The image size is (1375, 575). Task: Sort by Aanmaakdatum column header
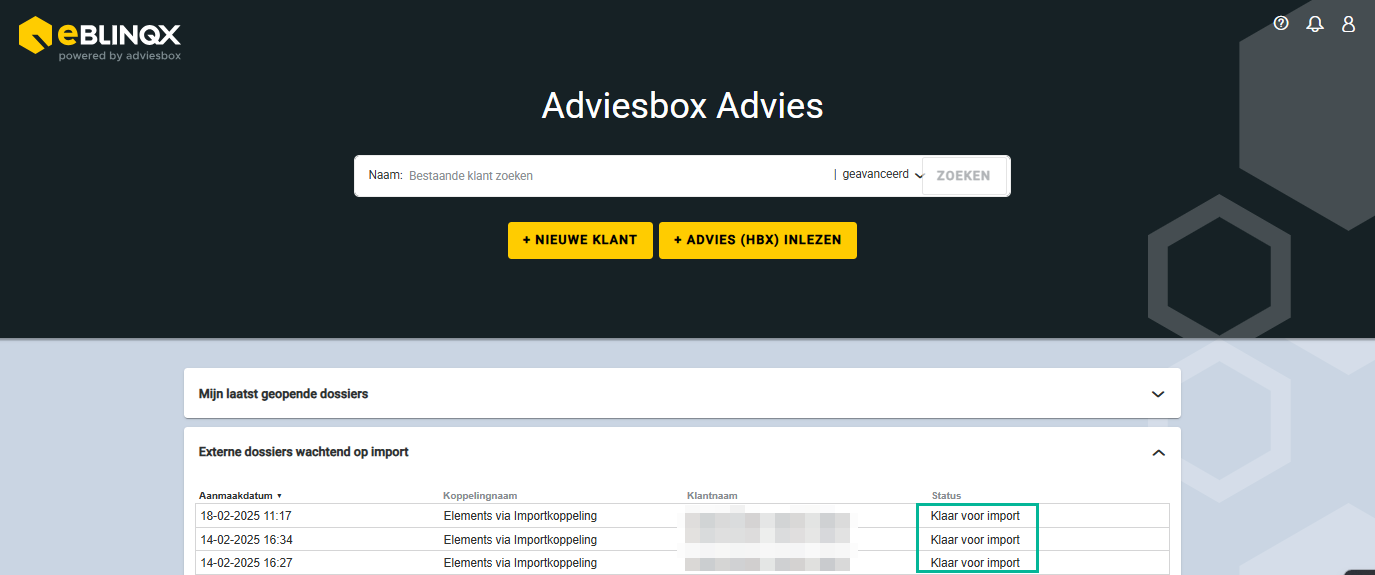[240, 495]
